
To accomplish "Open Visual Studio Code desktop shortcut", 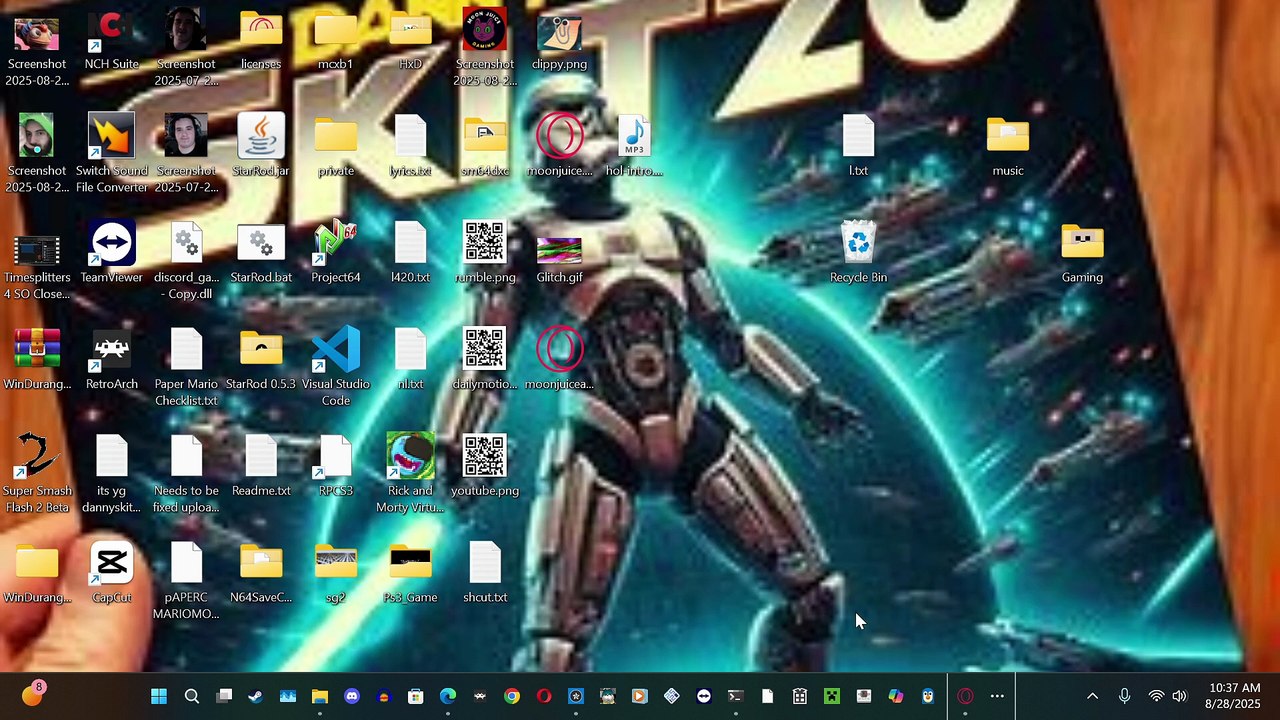I will tap(335, 366).
